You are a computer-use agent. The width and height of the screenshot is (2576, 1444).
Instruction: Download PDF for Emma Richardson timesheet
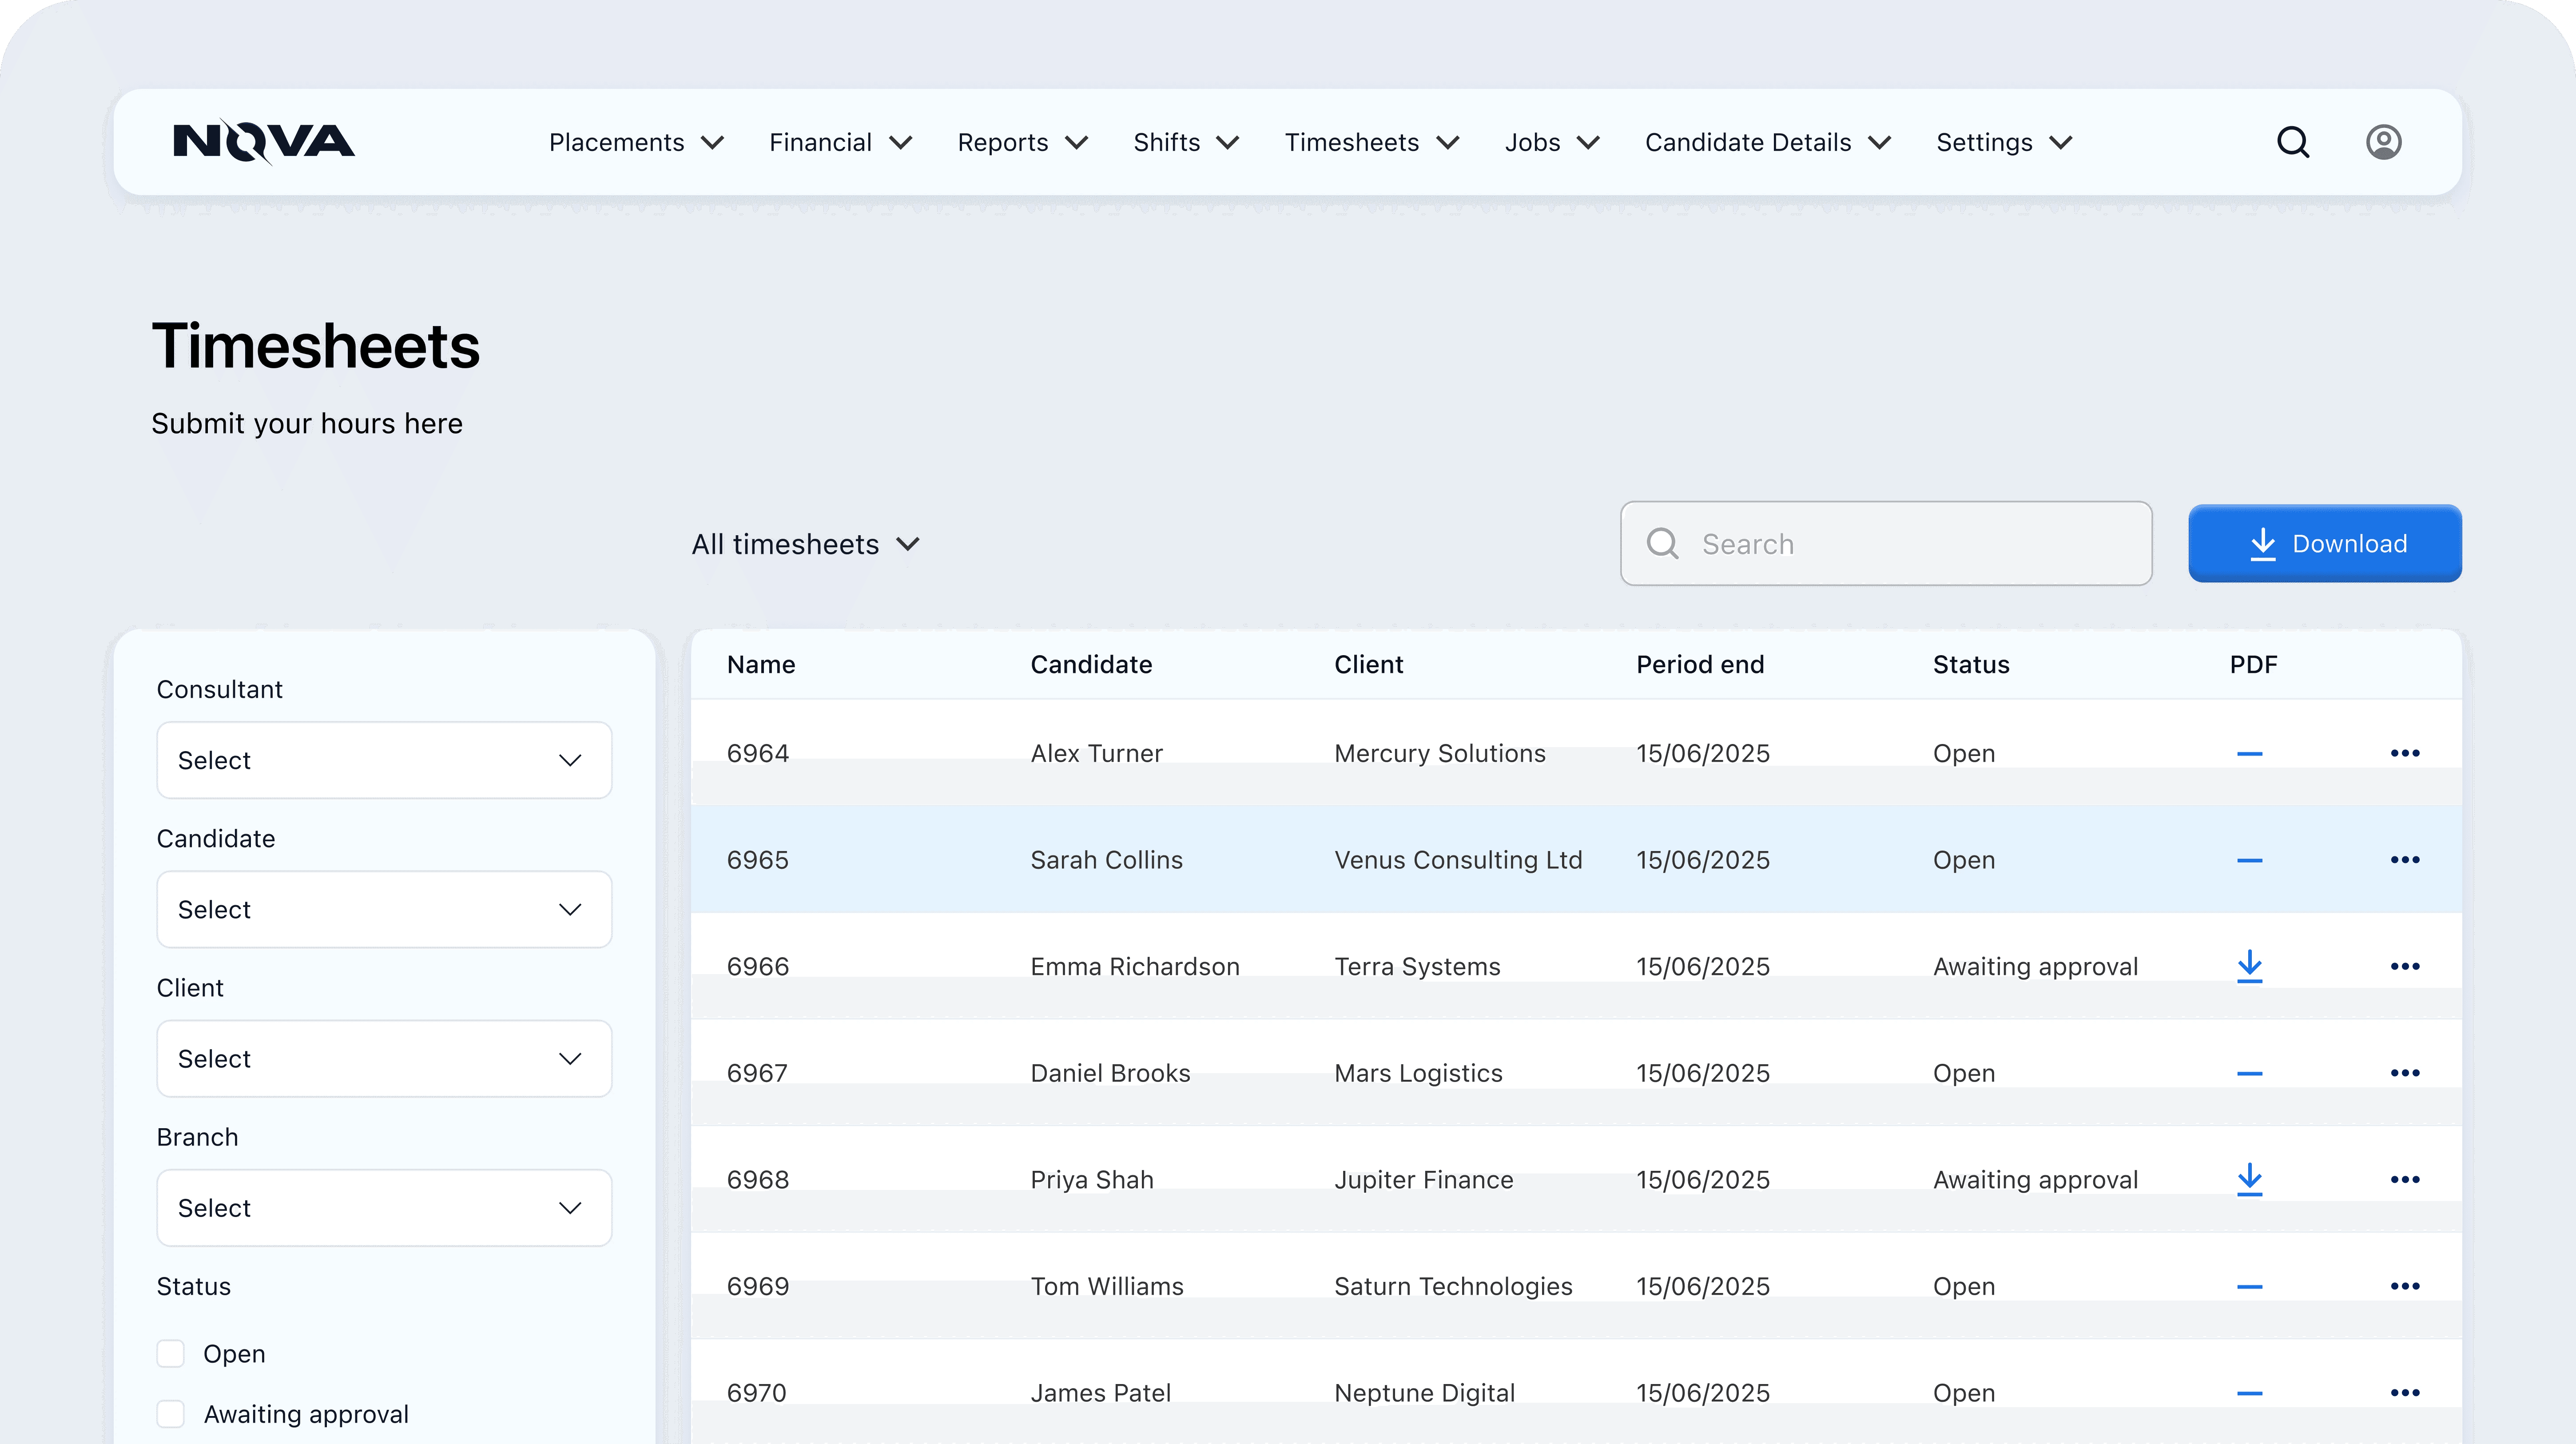coord(2249,966)
